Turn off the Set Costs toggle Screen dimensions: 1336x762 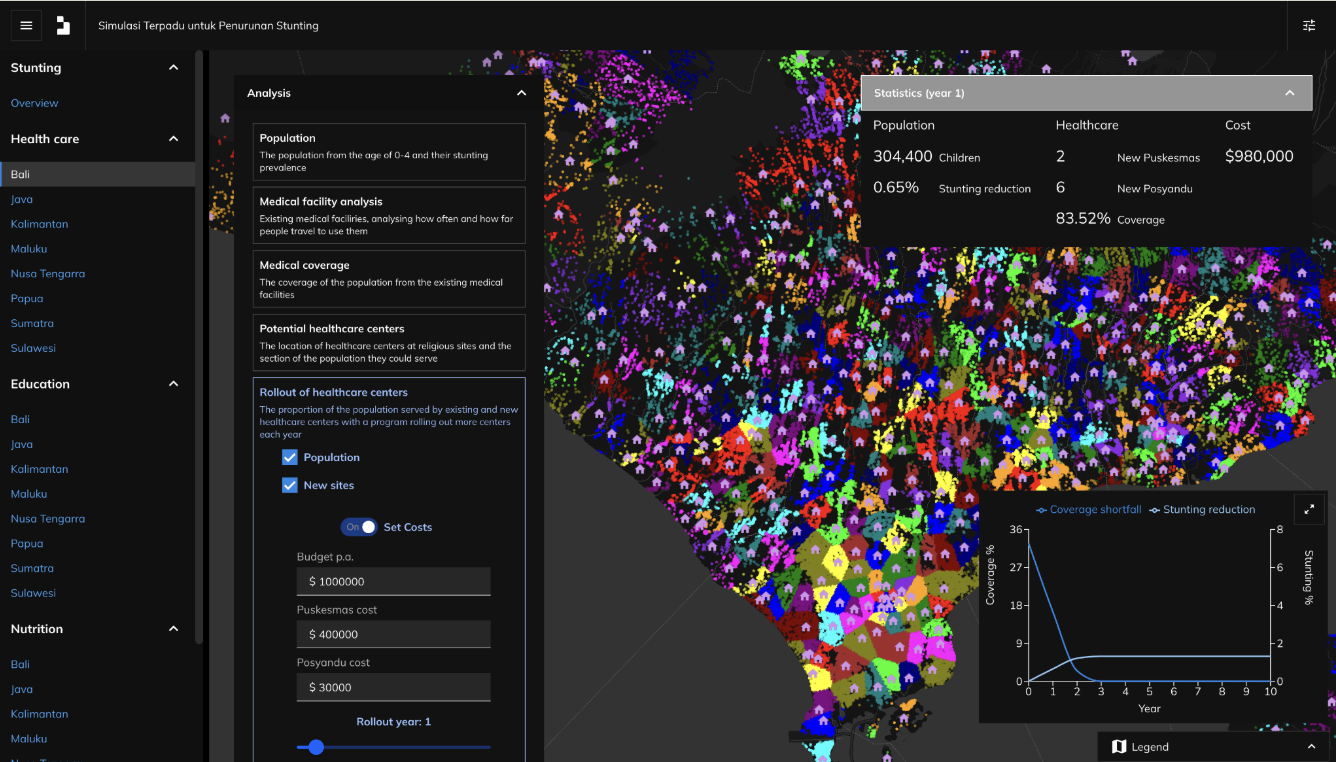(x=359, y=527)
